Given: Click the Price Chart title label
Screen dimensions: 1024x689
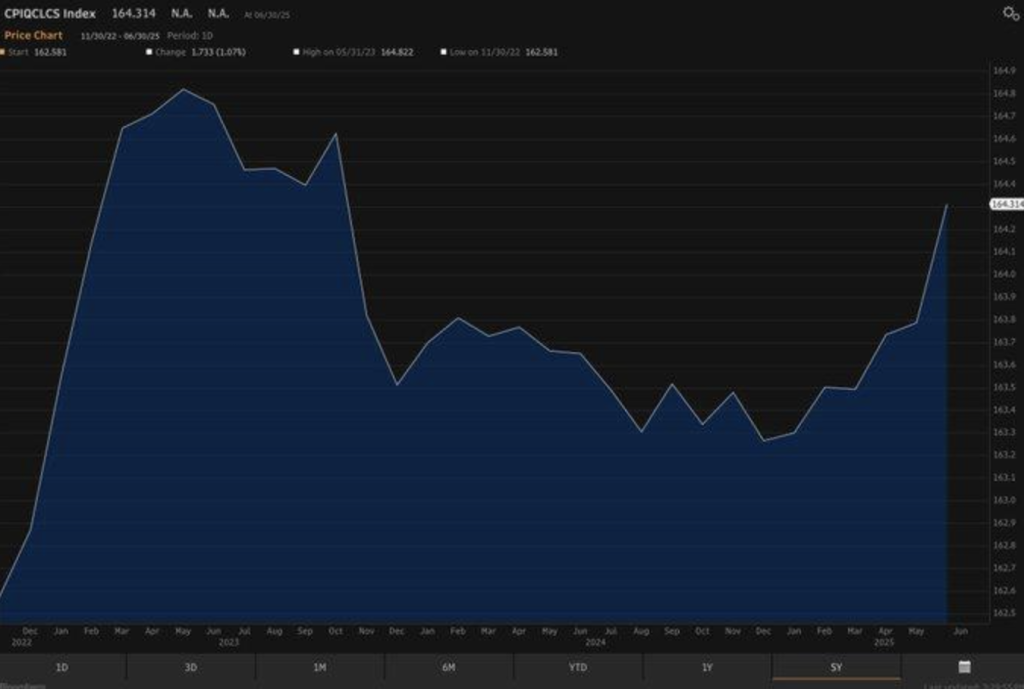Looking at the screenshot, I should point(33,35).
